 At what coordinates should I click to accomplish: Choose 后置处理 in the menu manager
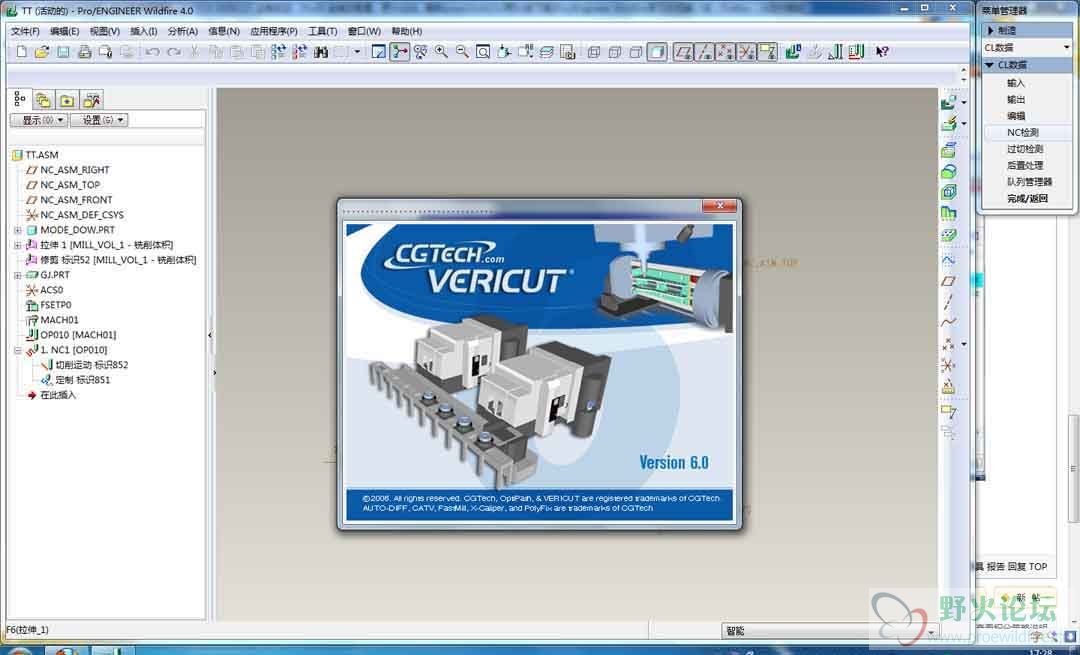[x=1026, y=165]
